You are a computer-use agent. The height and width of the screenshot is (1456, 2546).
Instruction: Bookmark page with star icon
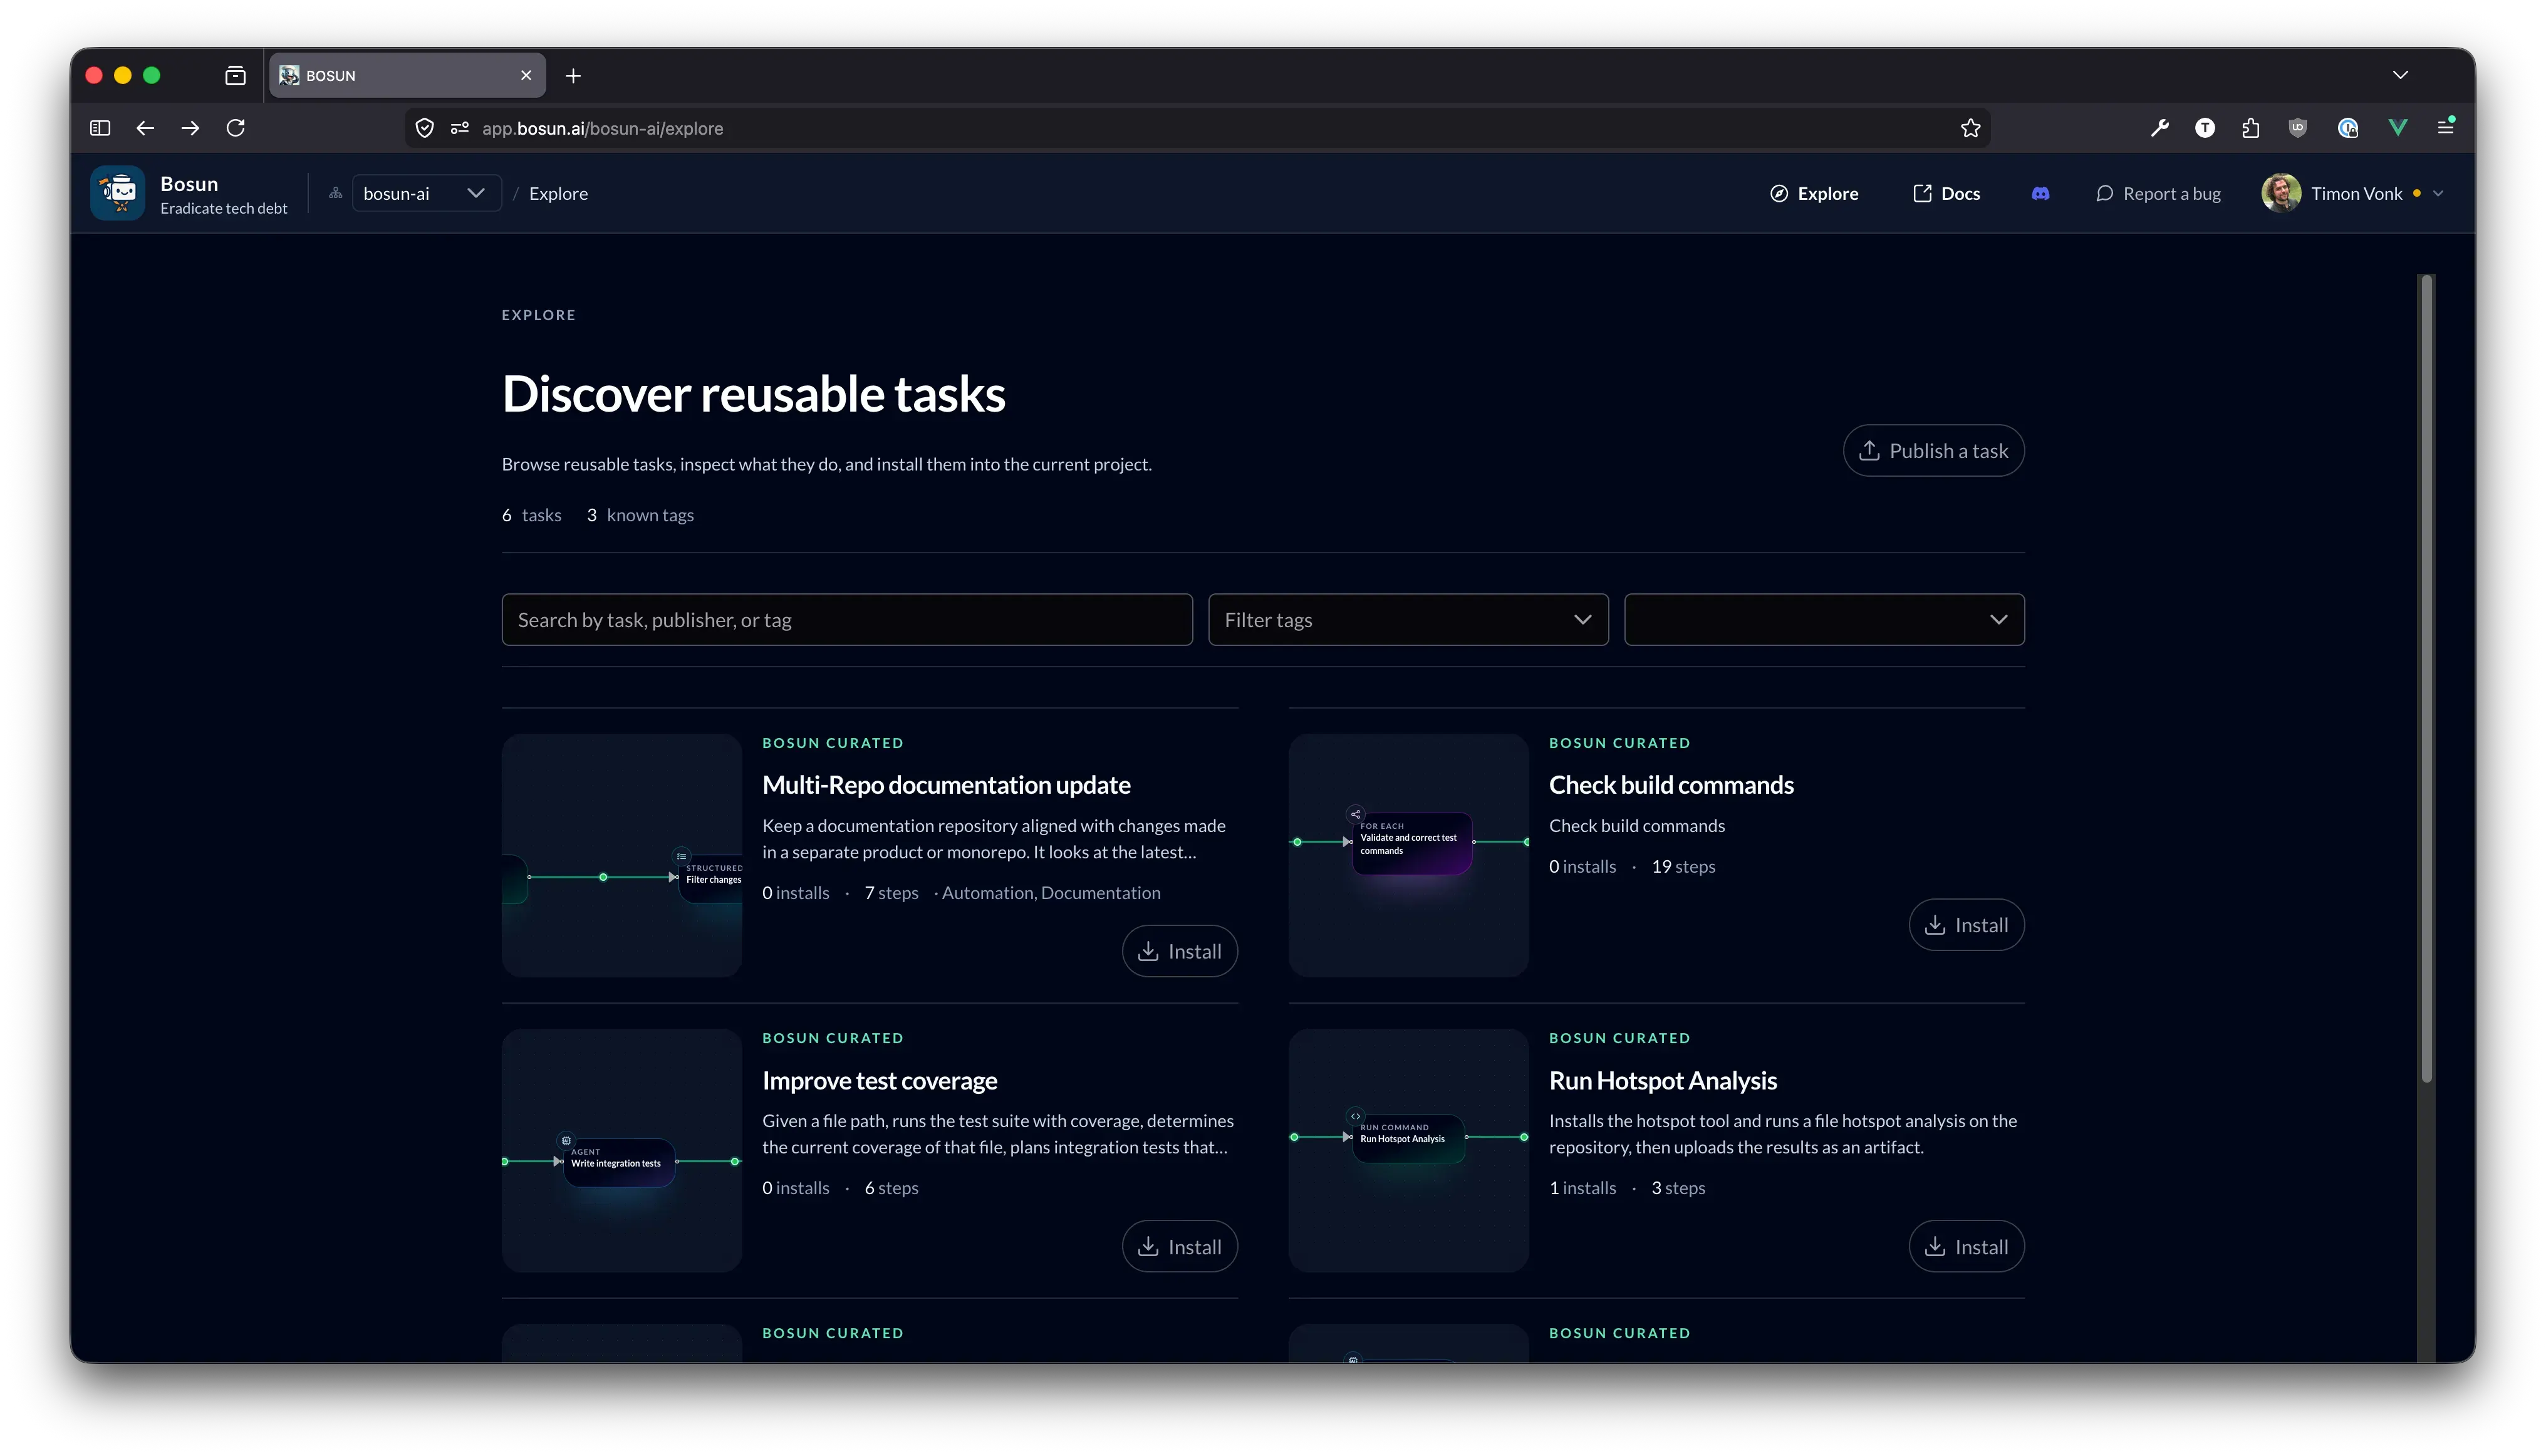pyautogui.click(x=1970, y=128)
